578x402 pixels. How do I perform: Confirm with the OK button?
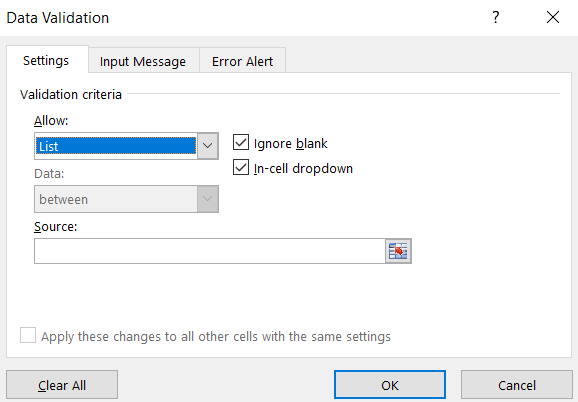coord(390,385)
